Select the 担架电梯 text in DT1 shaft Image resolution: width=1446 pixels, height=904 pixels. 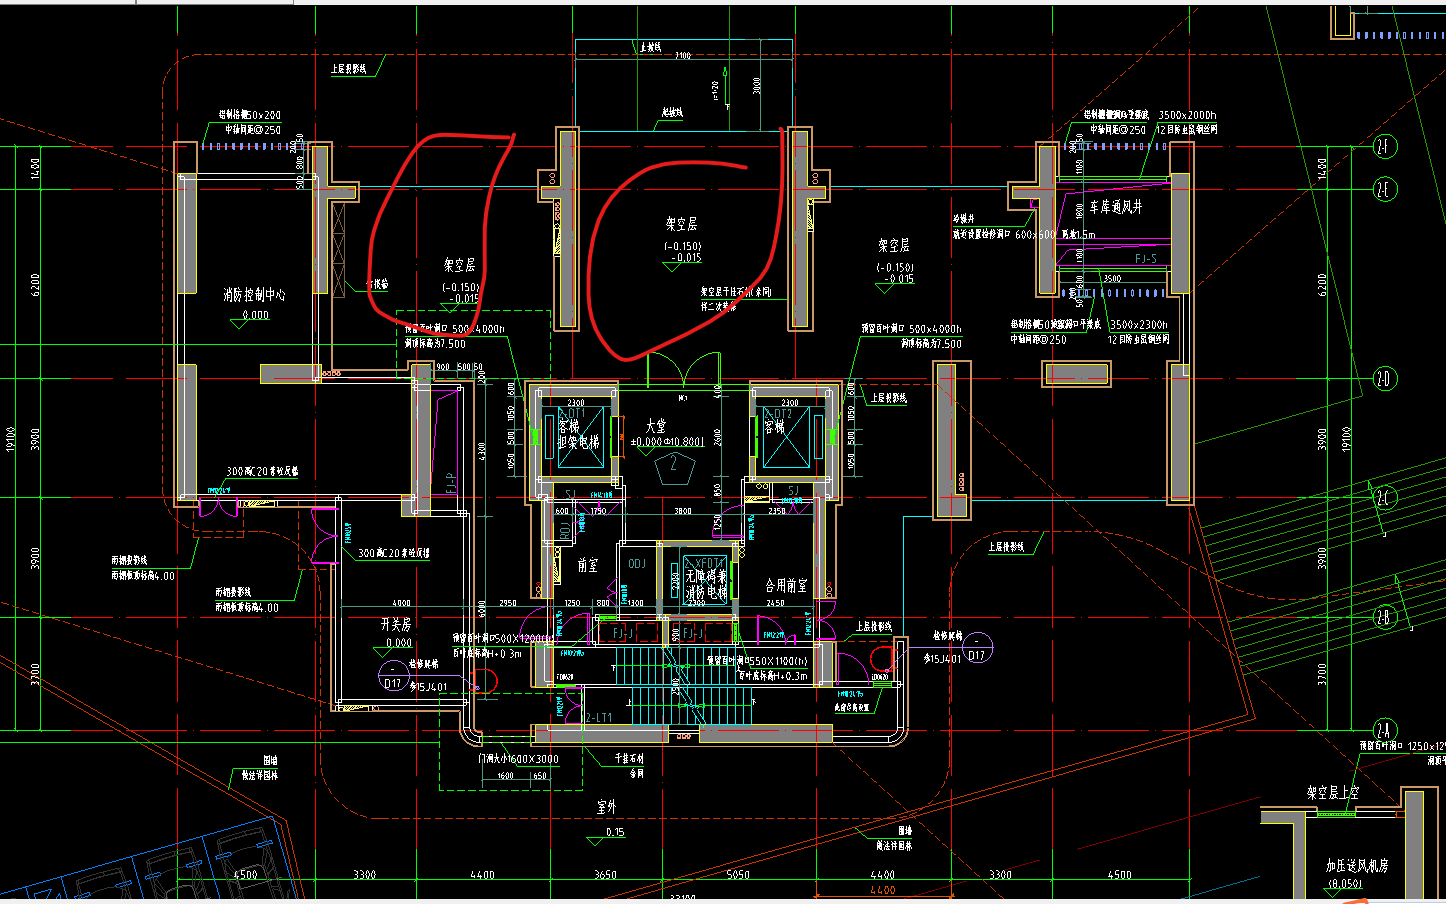[x=579, y=442]
